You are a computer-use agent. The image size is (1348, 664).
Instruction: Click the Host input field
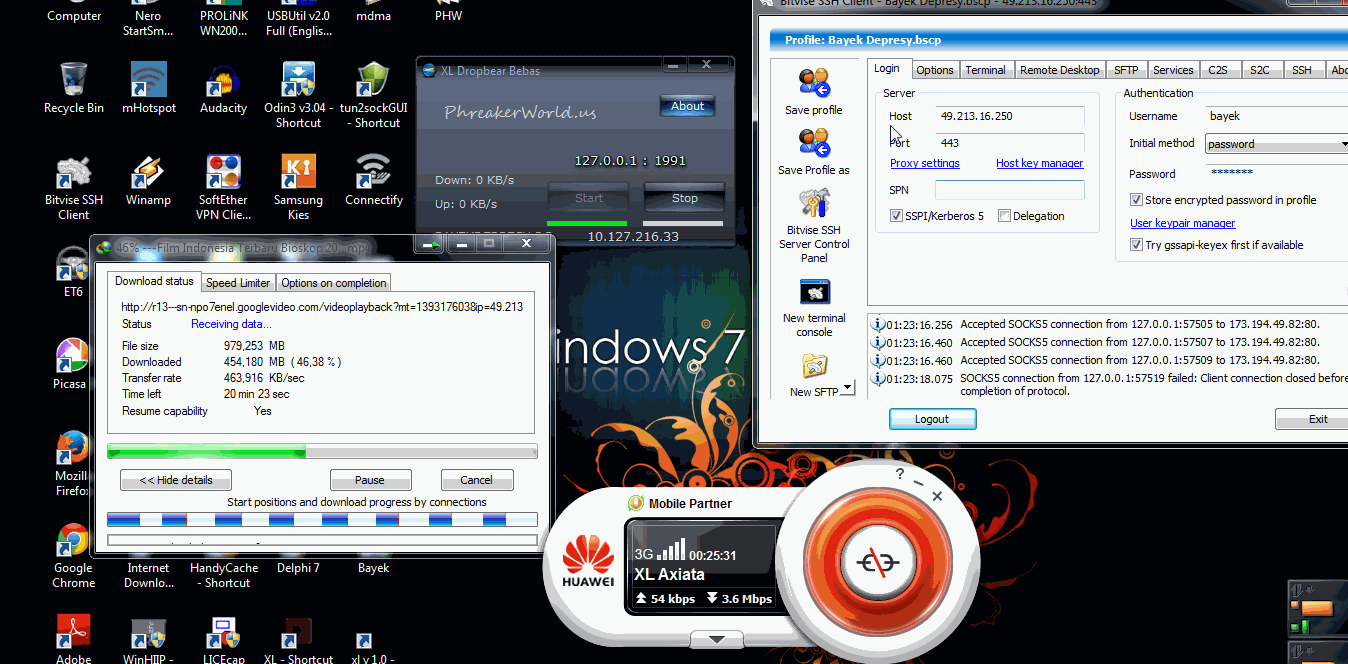coord(1010,116)
